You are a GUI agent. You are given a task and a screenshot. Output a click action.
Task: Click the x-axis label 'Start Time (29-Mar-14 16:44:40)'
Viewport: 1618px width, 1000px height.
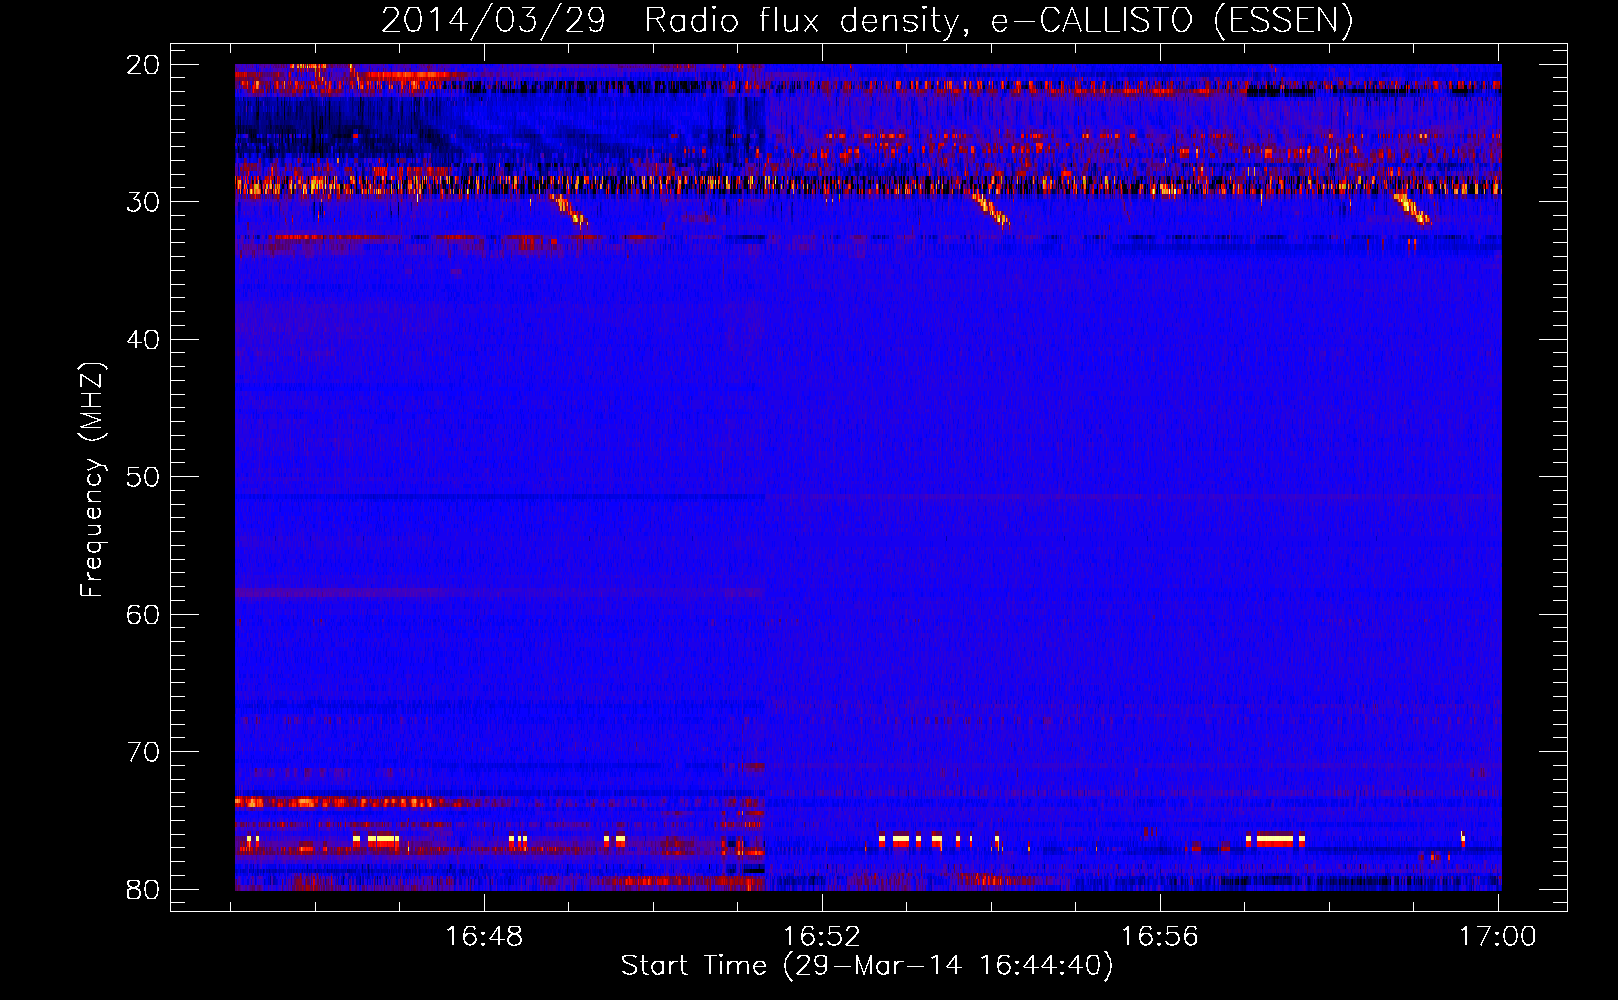tap(867, 966)
